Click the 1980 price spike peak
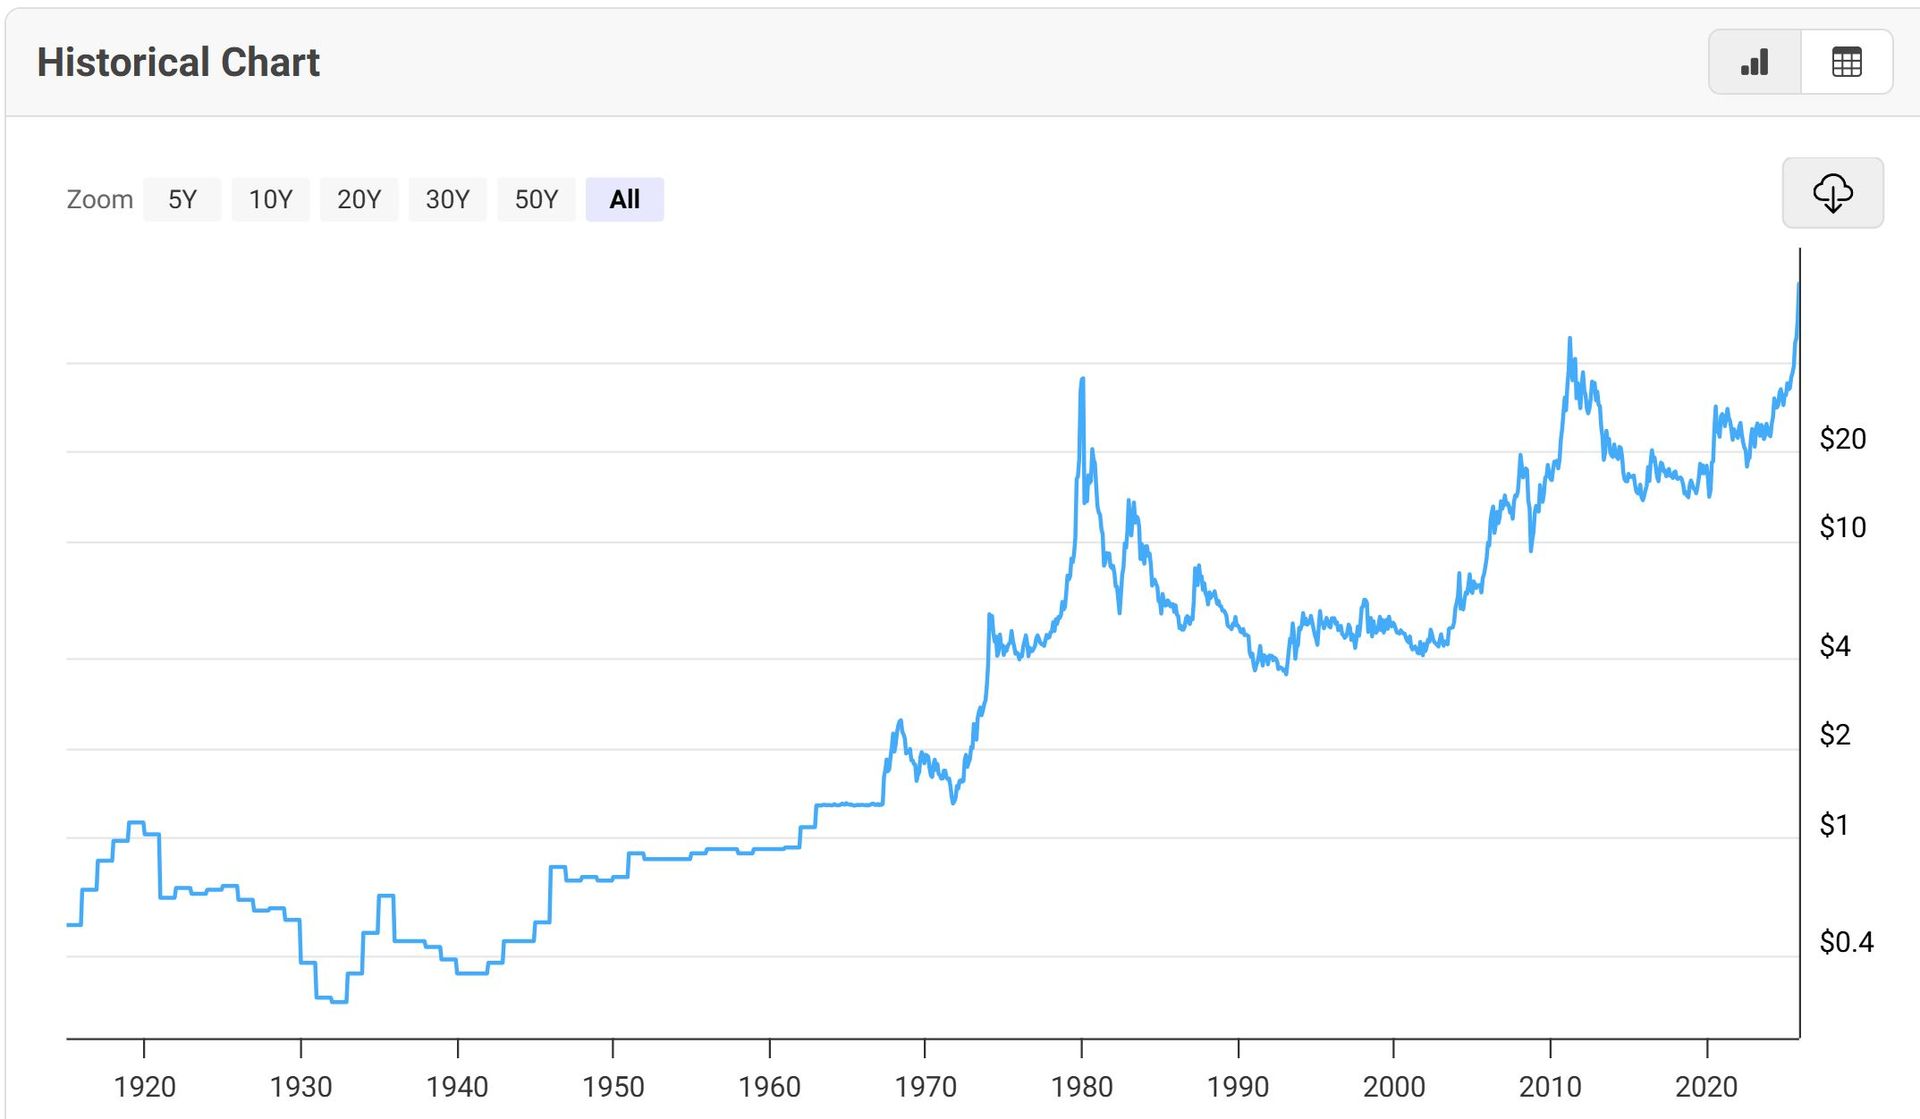Image resolution: width=1920 pixels, height=1119 pixels. 1082,380
